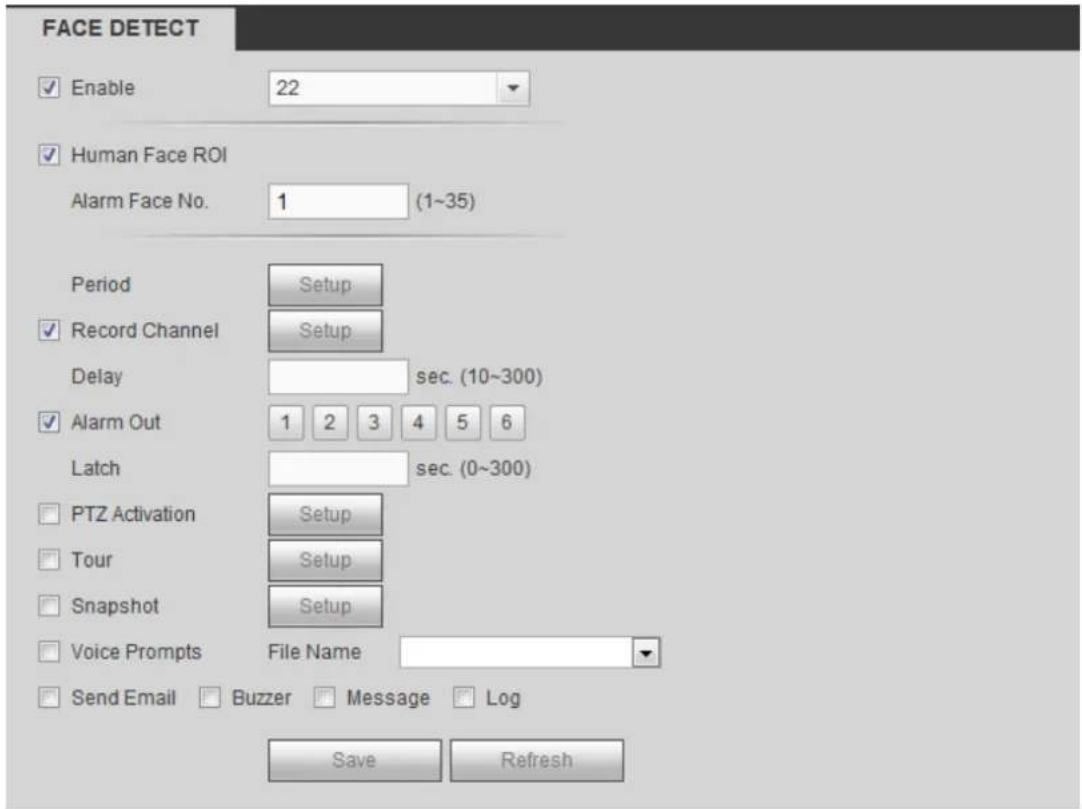Image resolution: width=1082 pixels, height=809 pixels.
Task: Click the Delay seconds input field
Action: pos(338,377)
